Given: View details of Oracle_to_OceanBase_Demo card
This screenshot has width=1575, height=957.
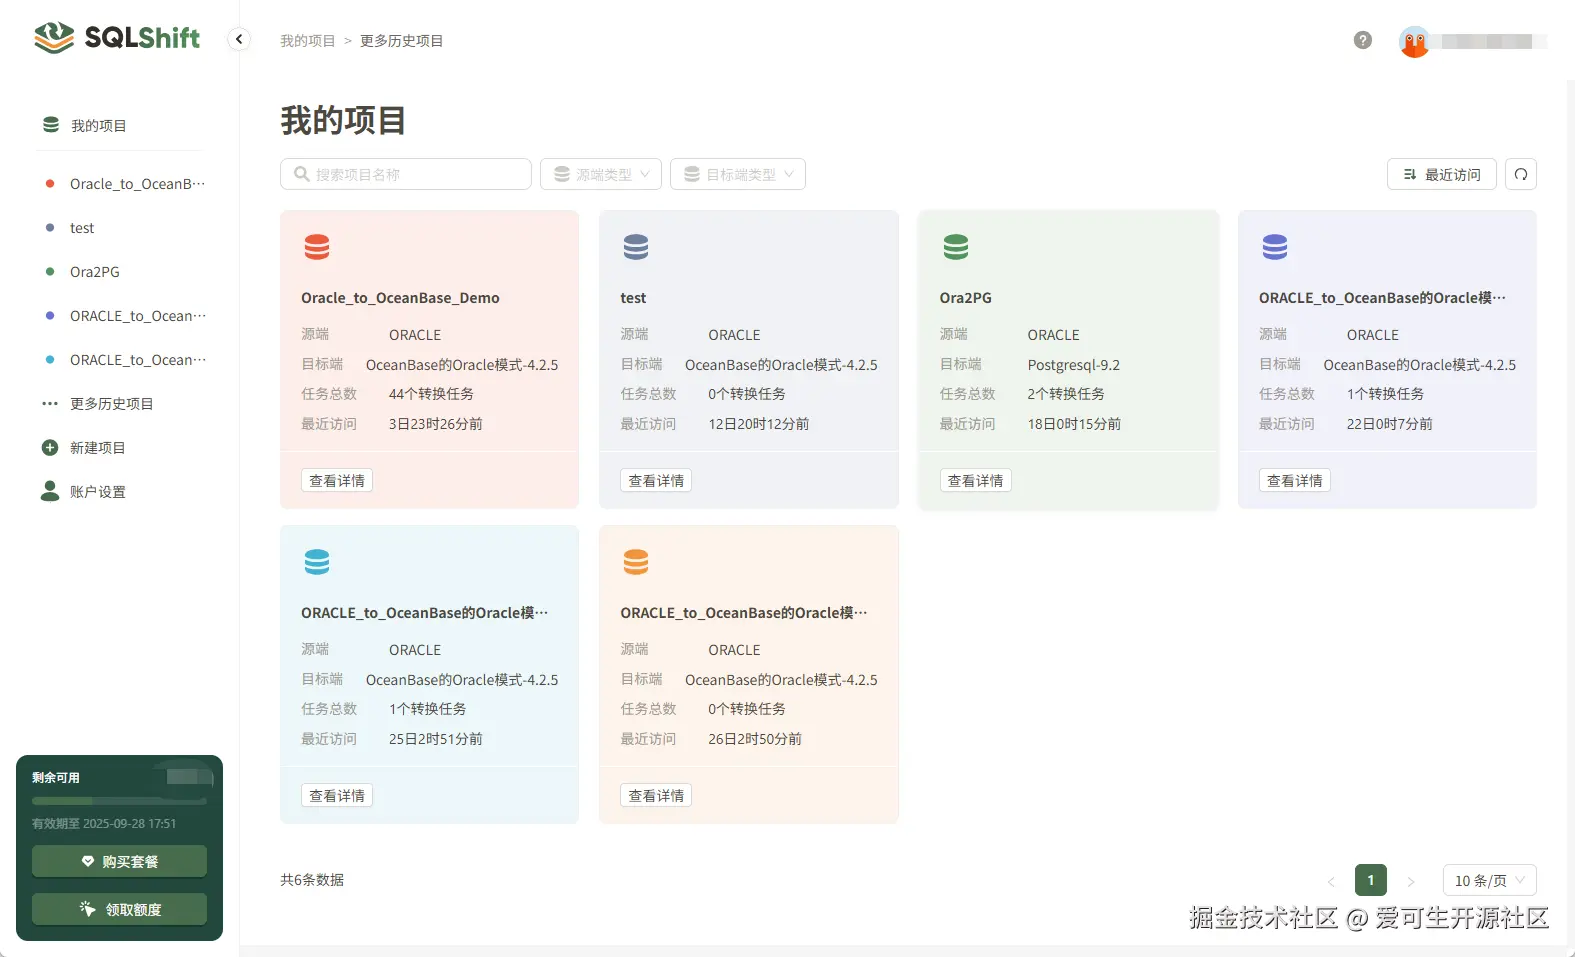Looking at the screenshot, I should coord(337,481).
